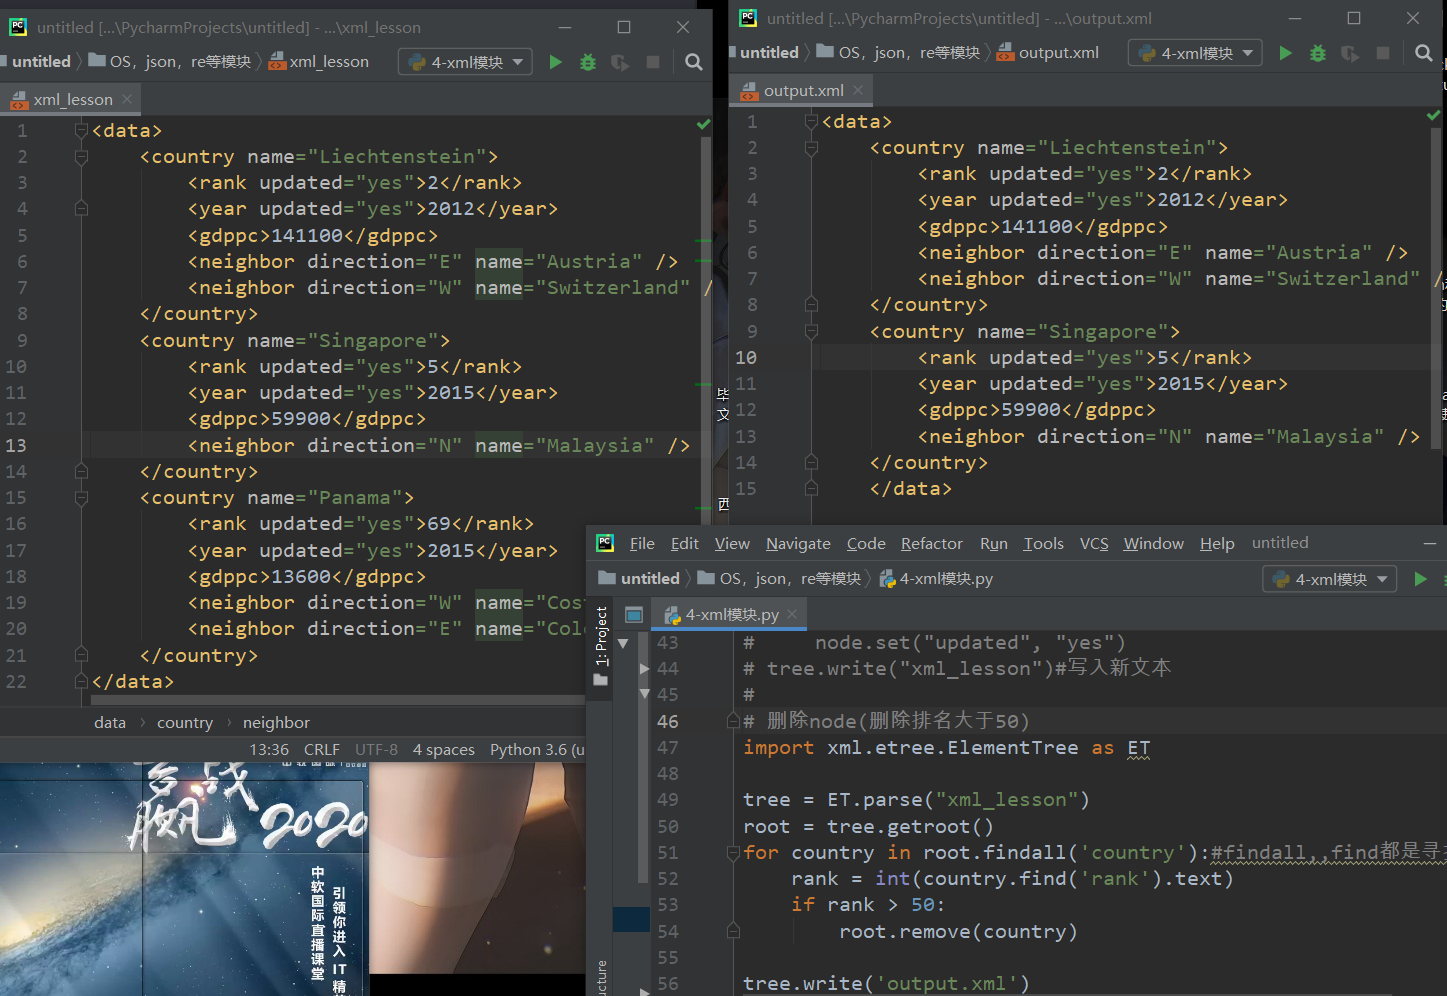The width and height of the screenshot is (1447, 996).
Task: Click the project view icon beside 4-xml模块.py tab
Action: point(634,614)
